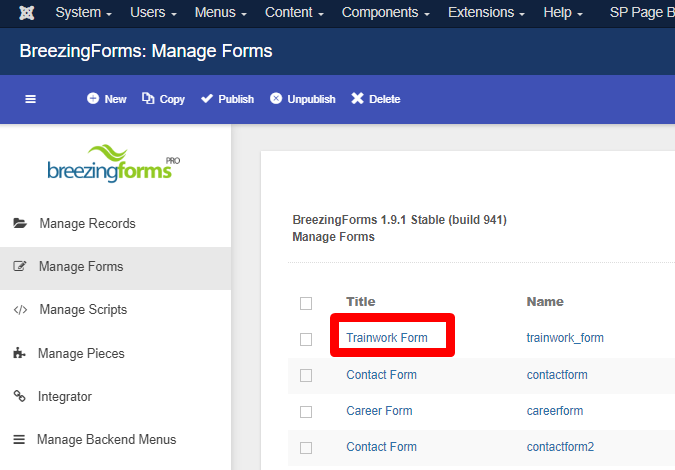Screen dimensions: 675x470
Task: Click the New plus icon
Action: click(93, 99)
